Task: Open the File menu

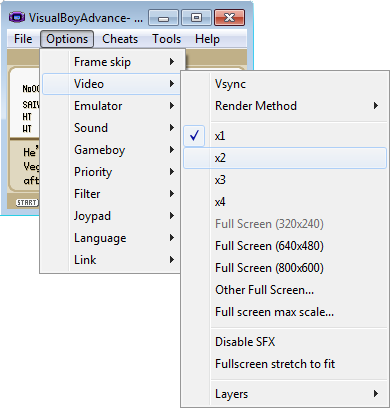Action: click(x=23, y=39)
